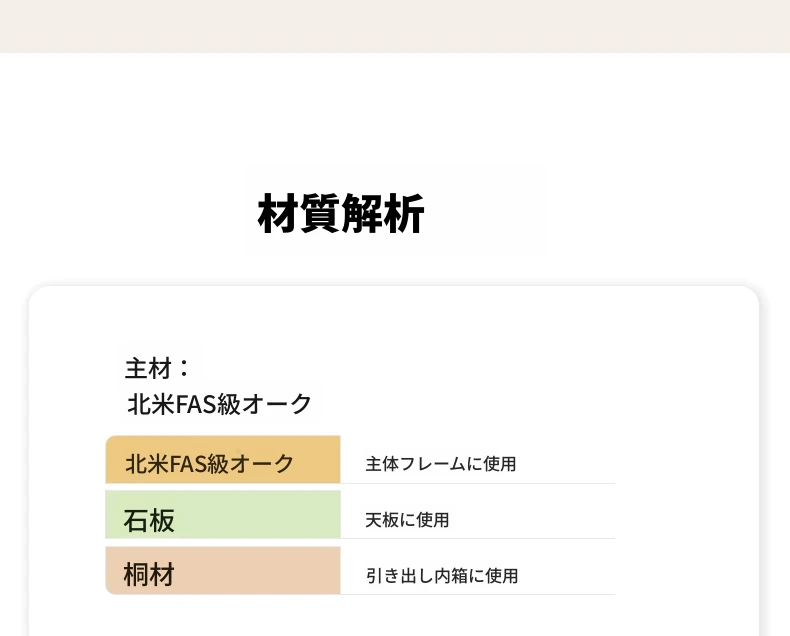Select the green 石板 swatch
Screen dimensions: 790x636
[x=223, y=515]
